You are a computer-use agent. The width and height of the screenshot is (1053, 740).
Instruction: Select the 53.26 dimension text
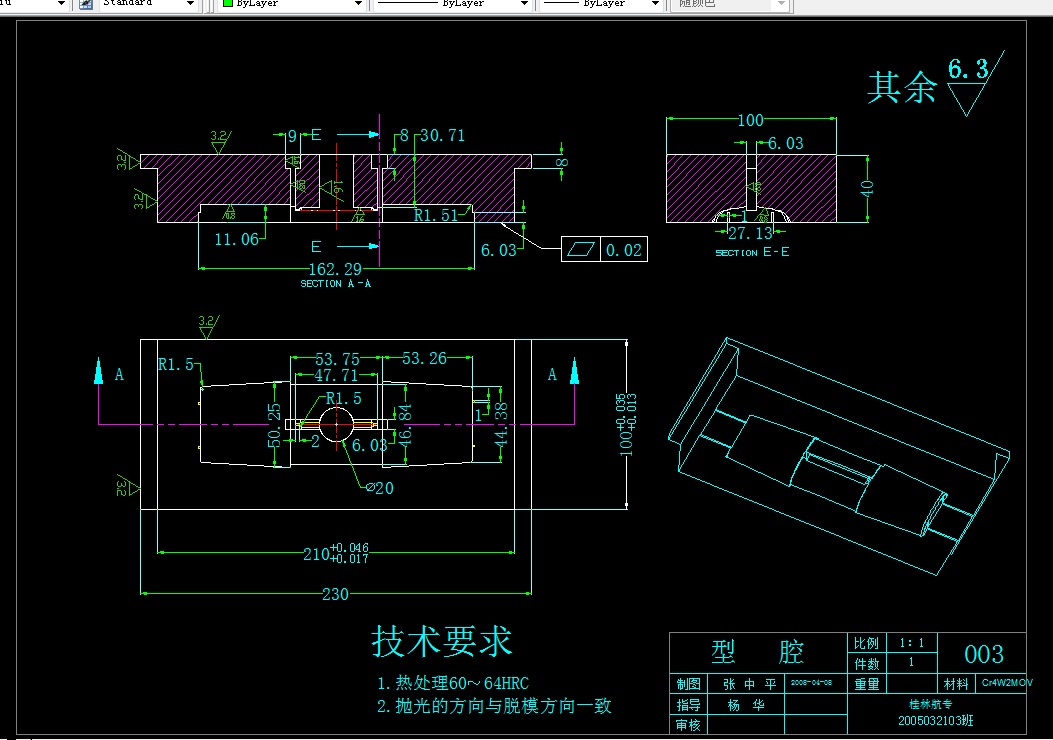[424, 359]
